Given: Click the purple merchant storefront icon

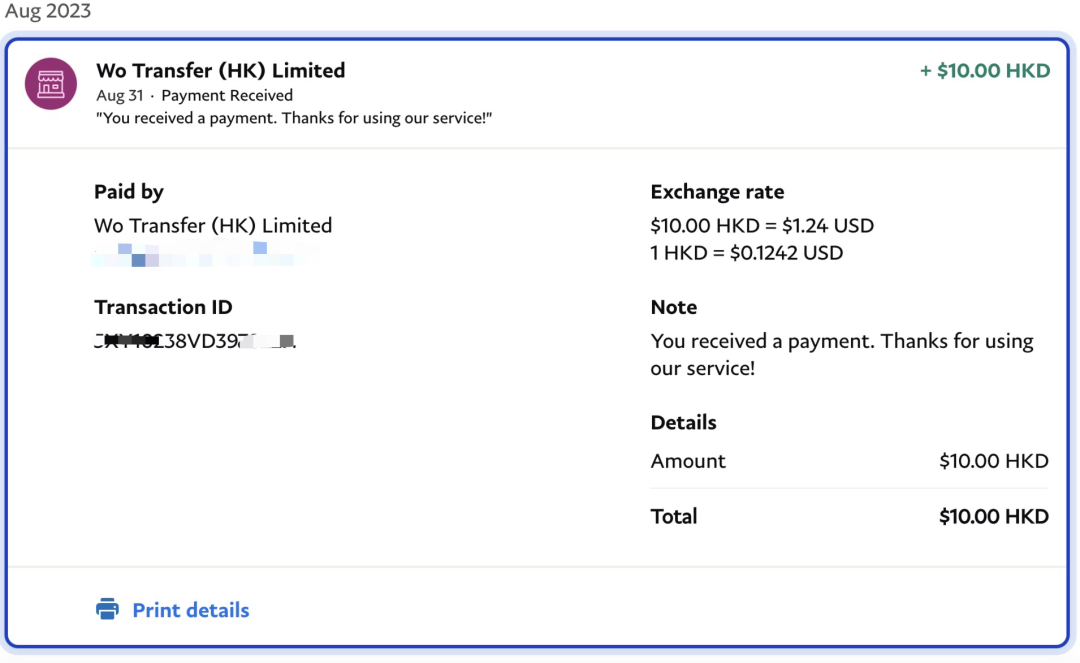Looking at the screenshot, I should click(51, 84).
